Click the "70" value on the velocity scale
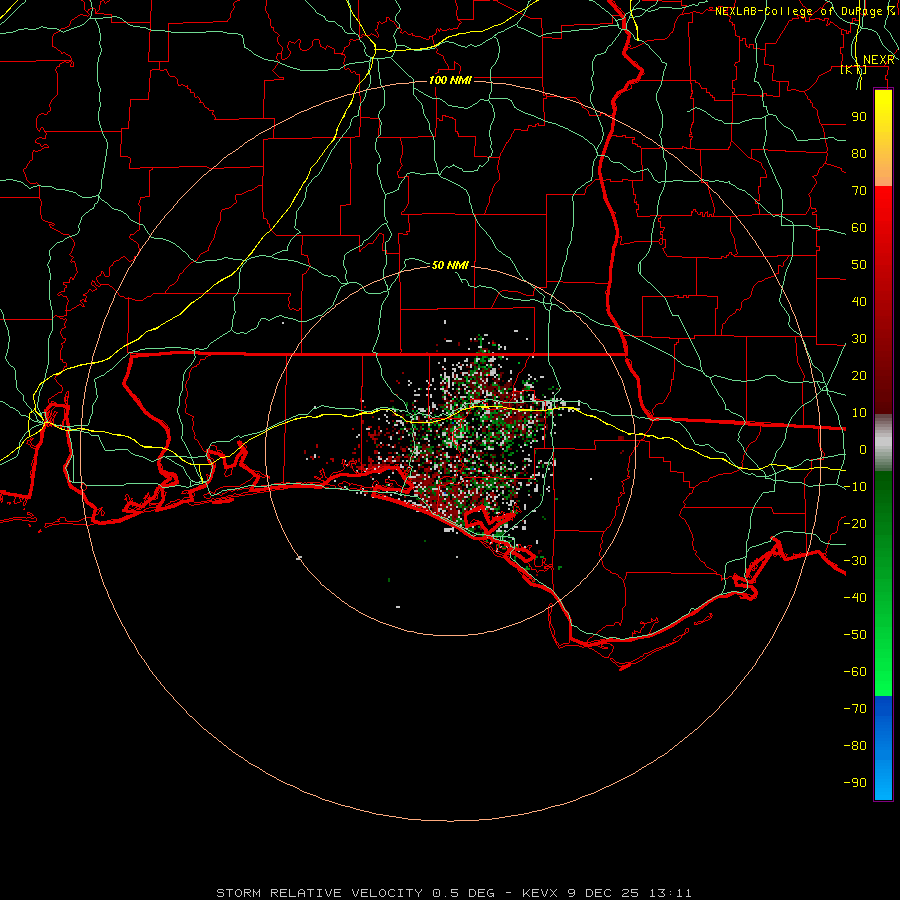Image resolution: width=900 pixels, height=900 pixels. 859,191
